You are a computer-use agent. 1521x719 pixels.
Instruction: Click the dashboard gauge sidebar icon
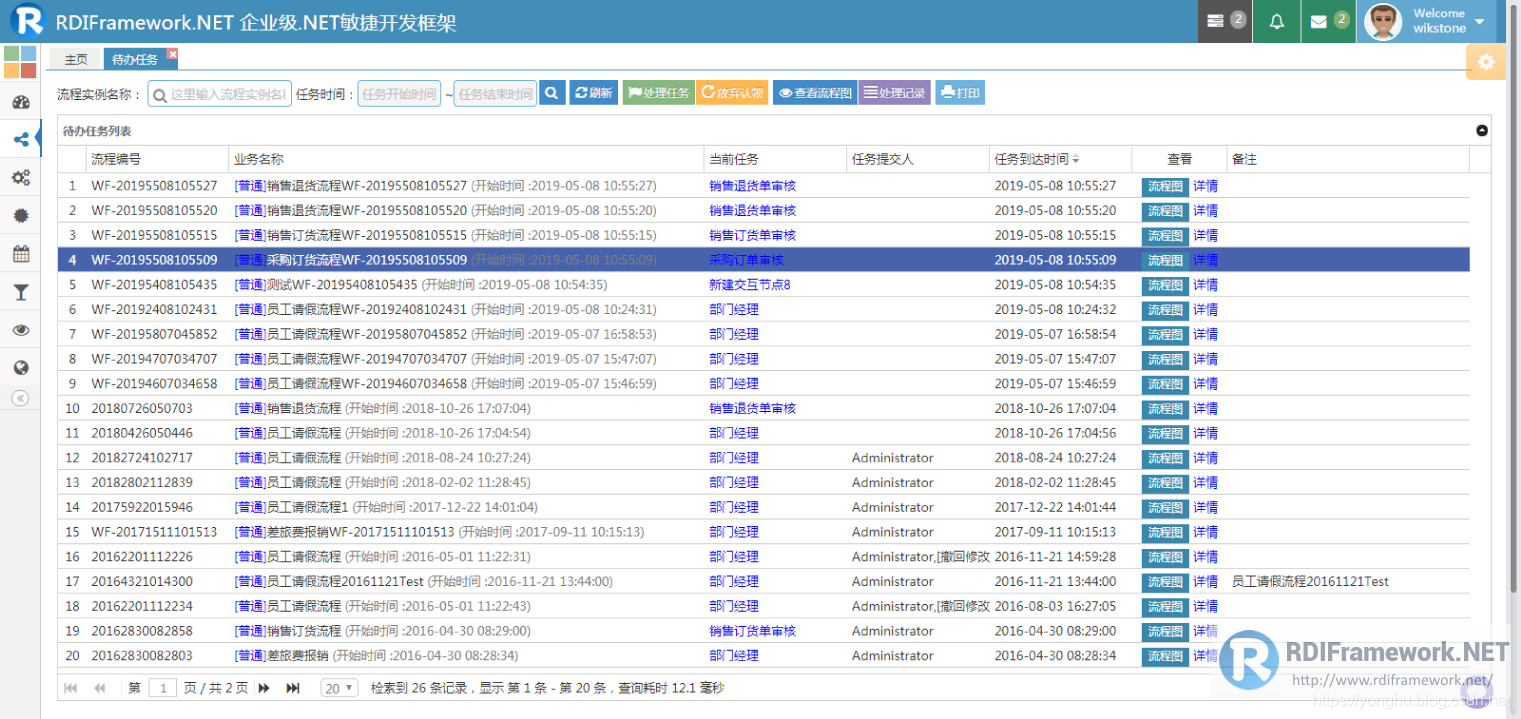pos(20,103)
